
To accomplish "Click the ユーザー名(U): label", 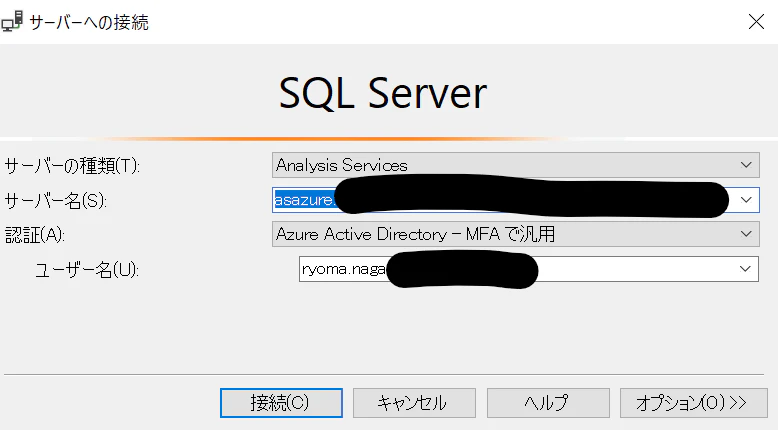I will pyautogui.click(x=87, y=270).
